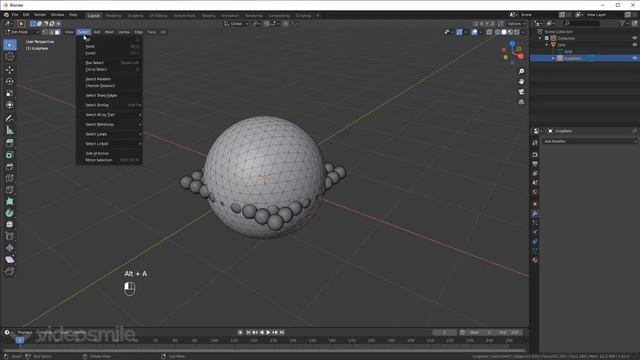640x360 pixels.
Task: Open the Active Tool properties tab
Action: (x=535, y=143)
